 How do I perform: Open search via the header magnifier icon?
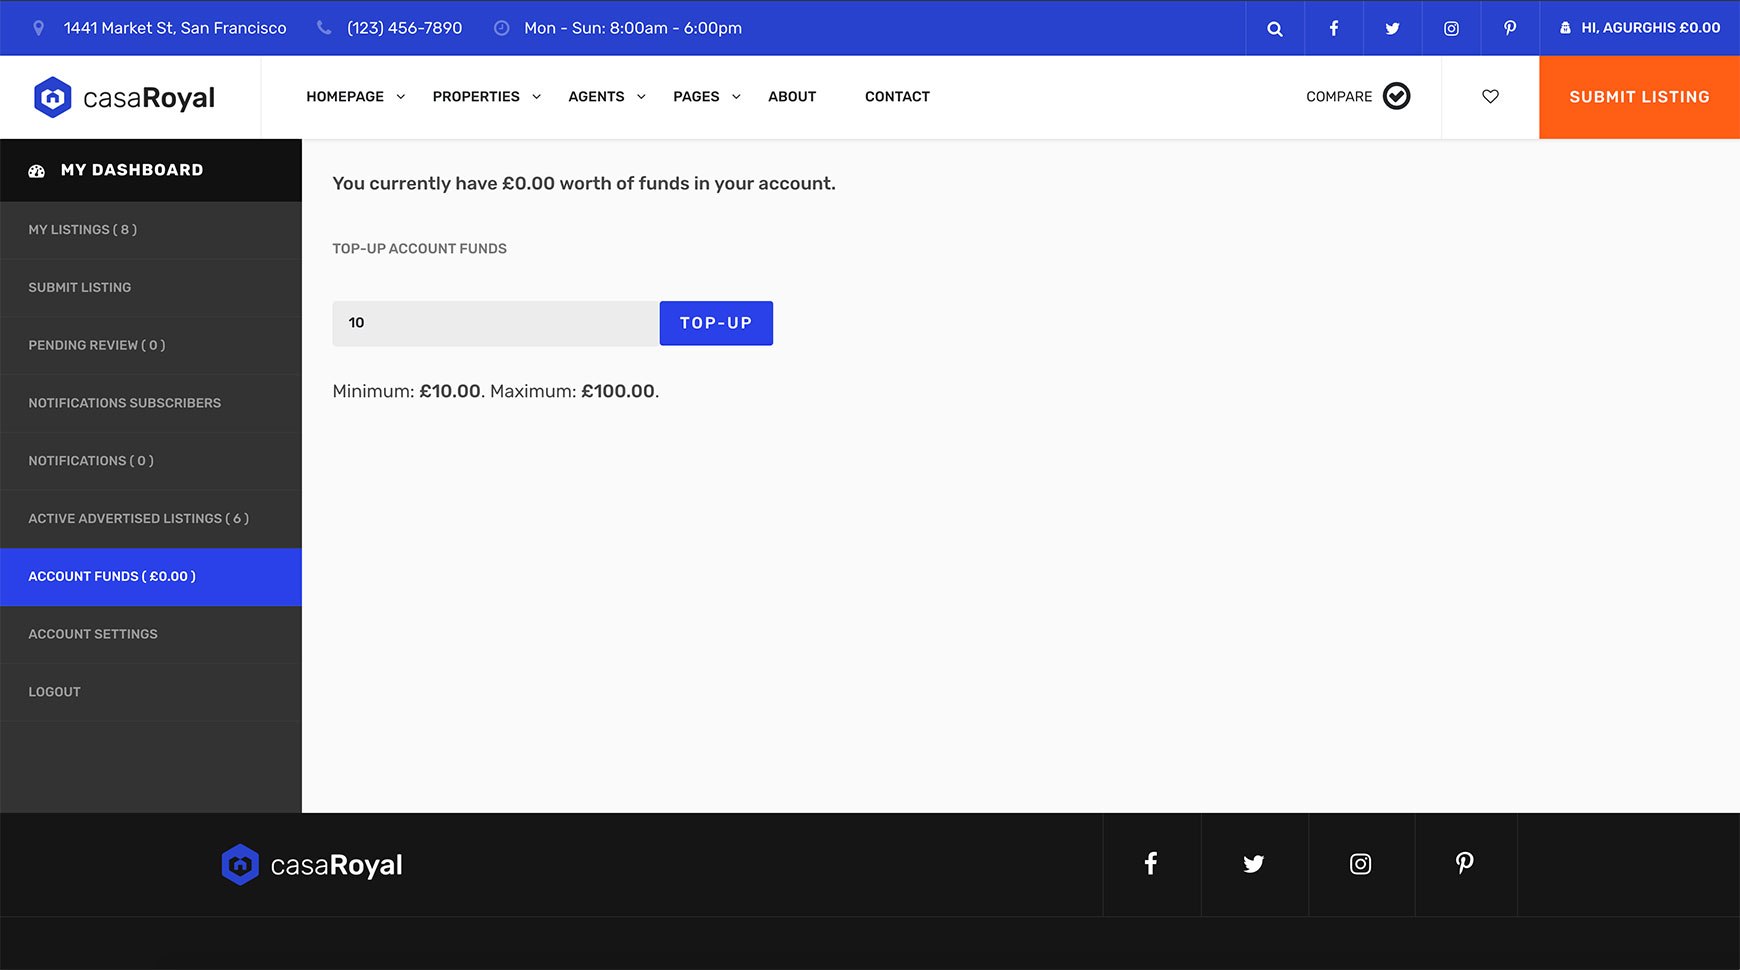(1275, 29)
